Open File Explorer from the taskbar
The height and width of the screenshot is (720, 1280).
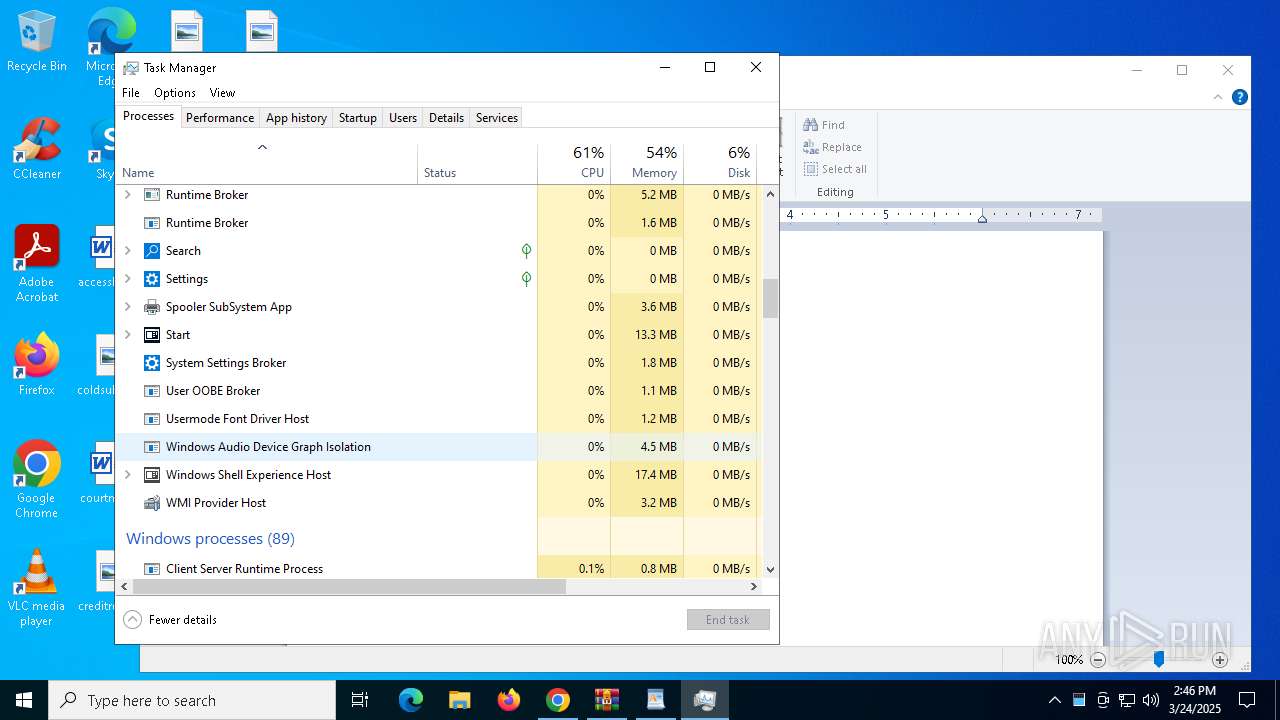click(460, 700)
